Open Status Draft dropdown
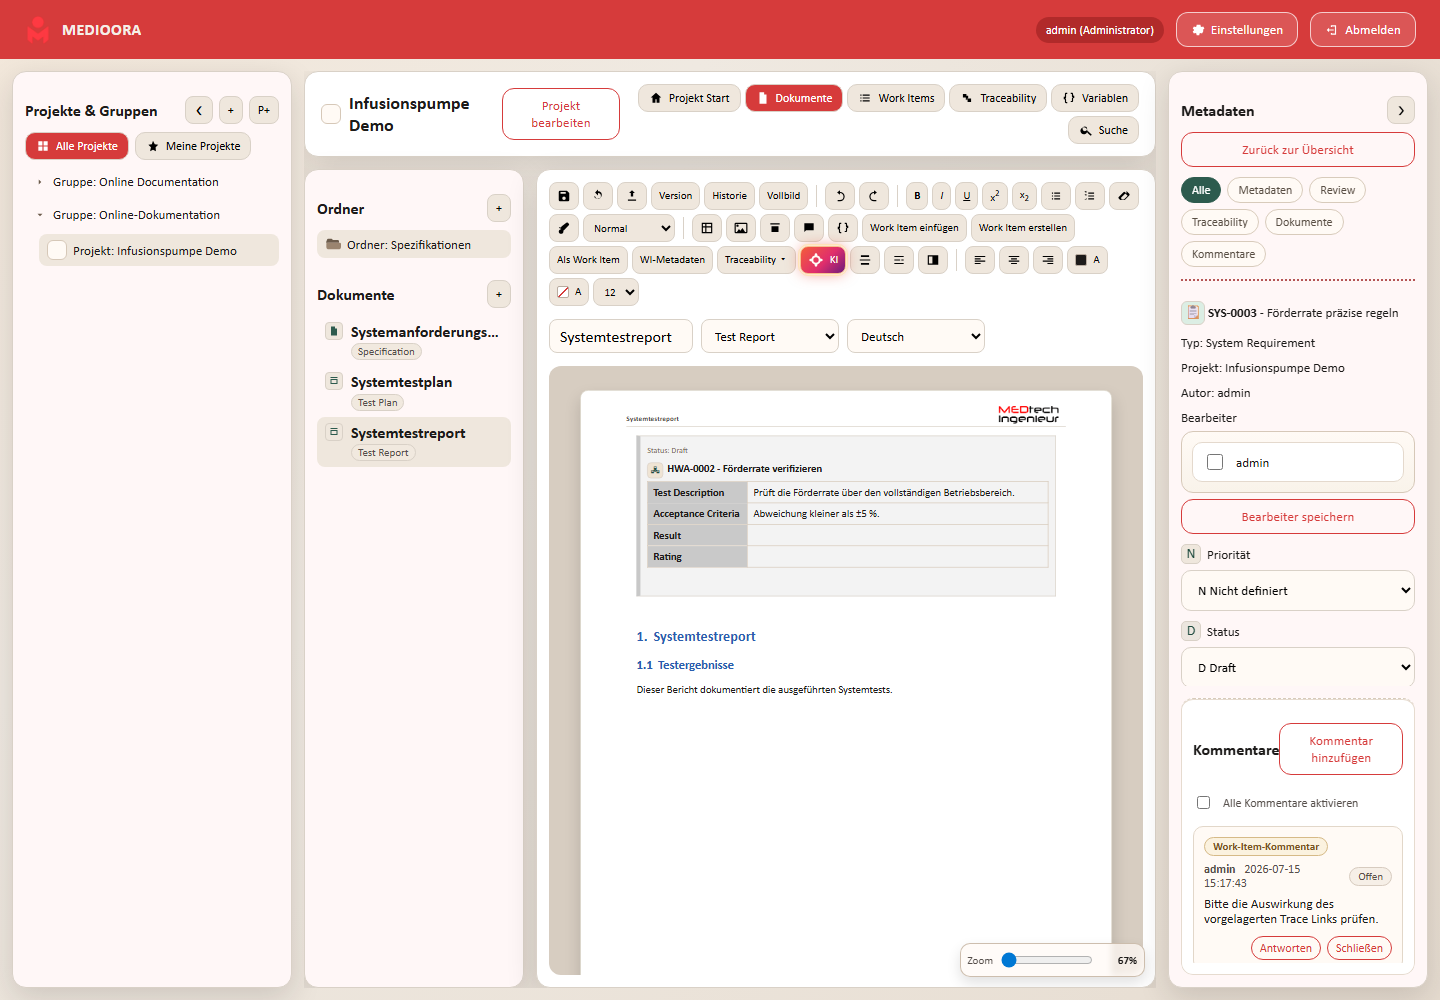1440x1000 pixels. (1298, 667)
